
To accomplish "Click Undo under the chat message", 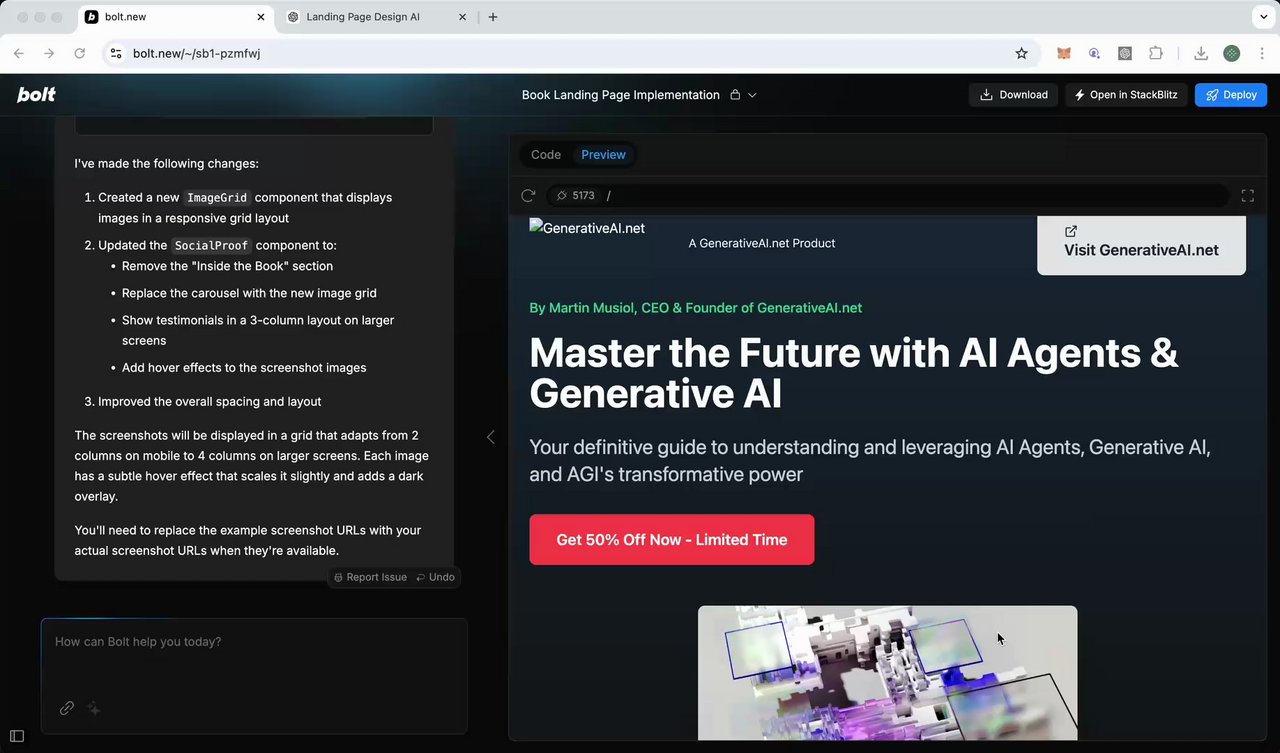I will (435, 577).
